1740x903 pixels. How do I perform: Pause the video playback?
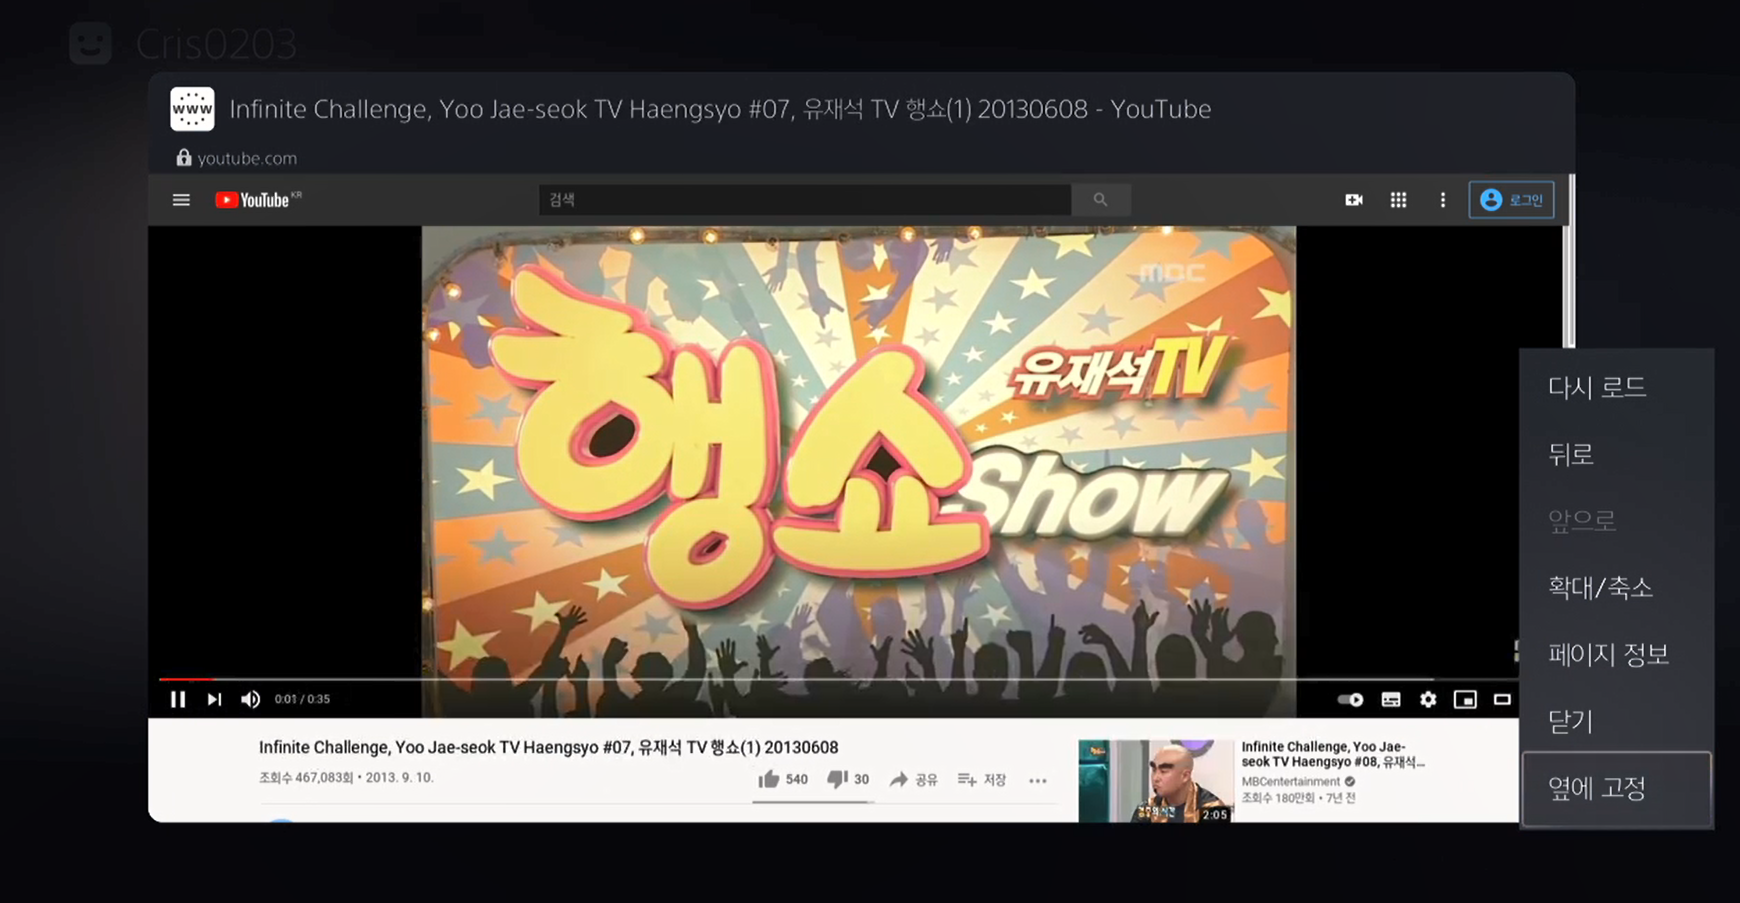click(178, 699)
